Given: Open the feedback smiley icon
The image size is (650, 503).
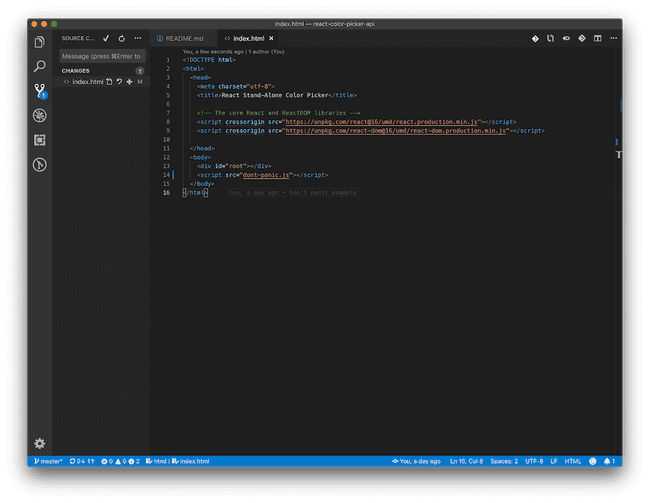Looking at the screenshot, I should click(x=593, y=461).
